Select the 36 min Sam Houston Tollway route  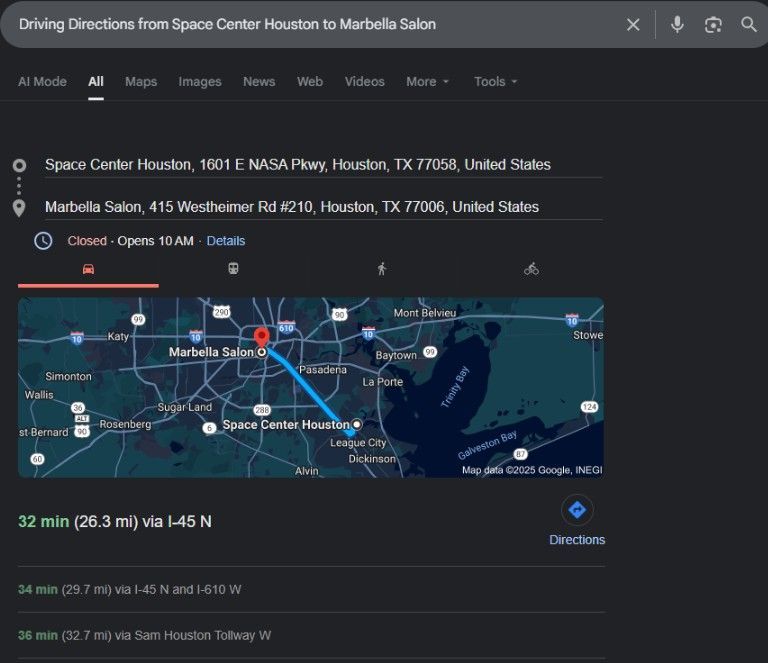[x=144, y=635]
